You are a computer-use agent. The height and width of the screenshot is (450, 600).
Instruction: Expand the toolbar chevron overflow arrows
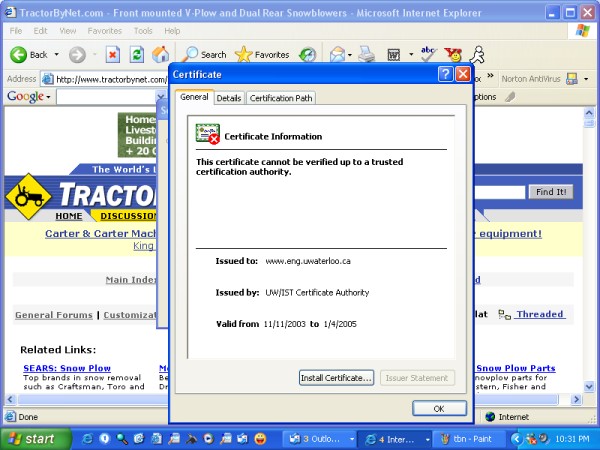490,76
